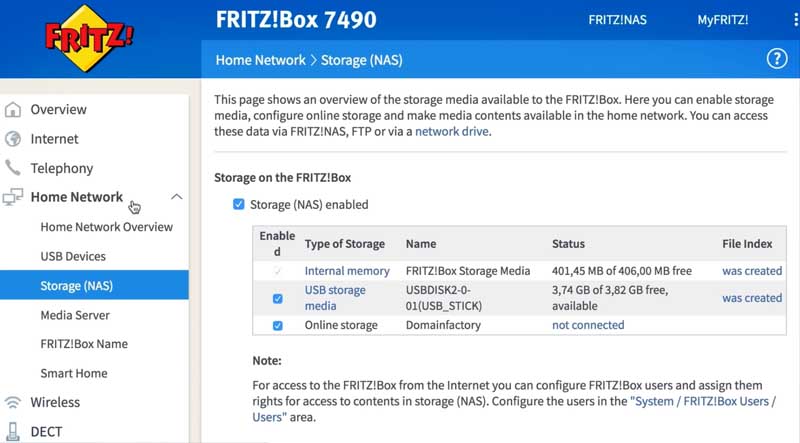Open the Internal memory link

point(347,271)
